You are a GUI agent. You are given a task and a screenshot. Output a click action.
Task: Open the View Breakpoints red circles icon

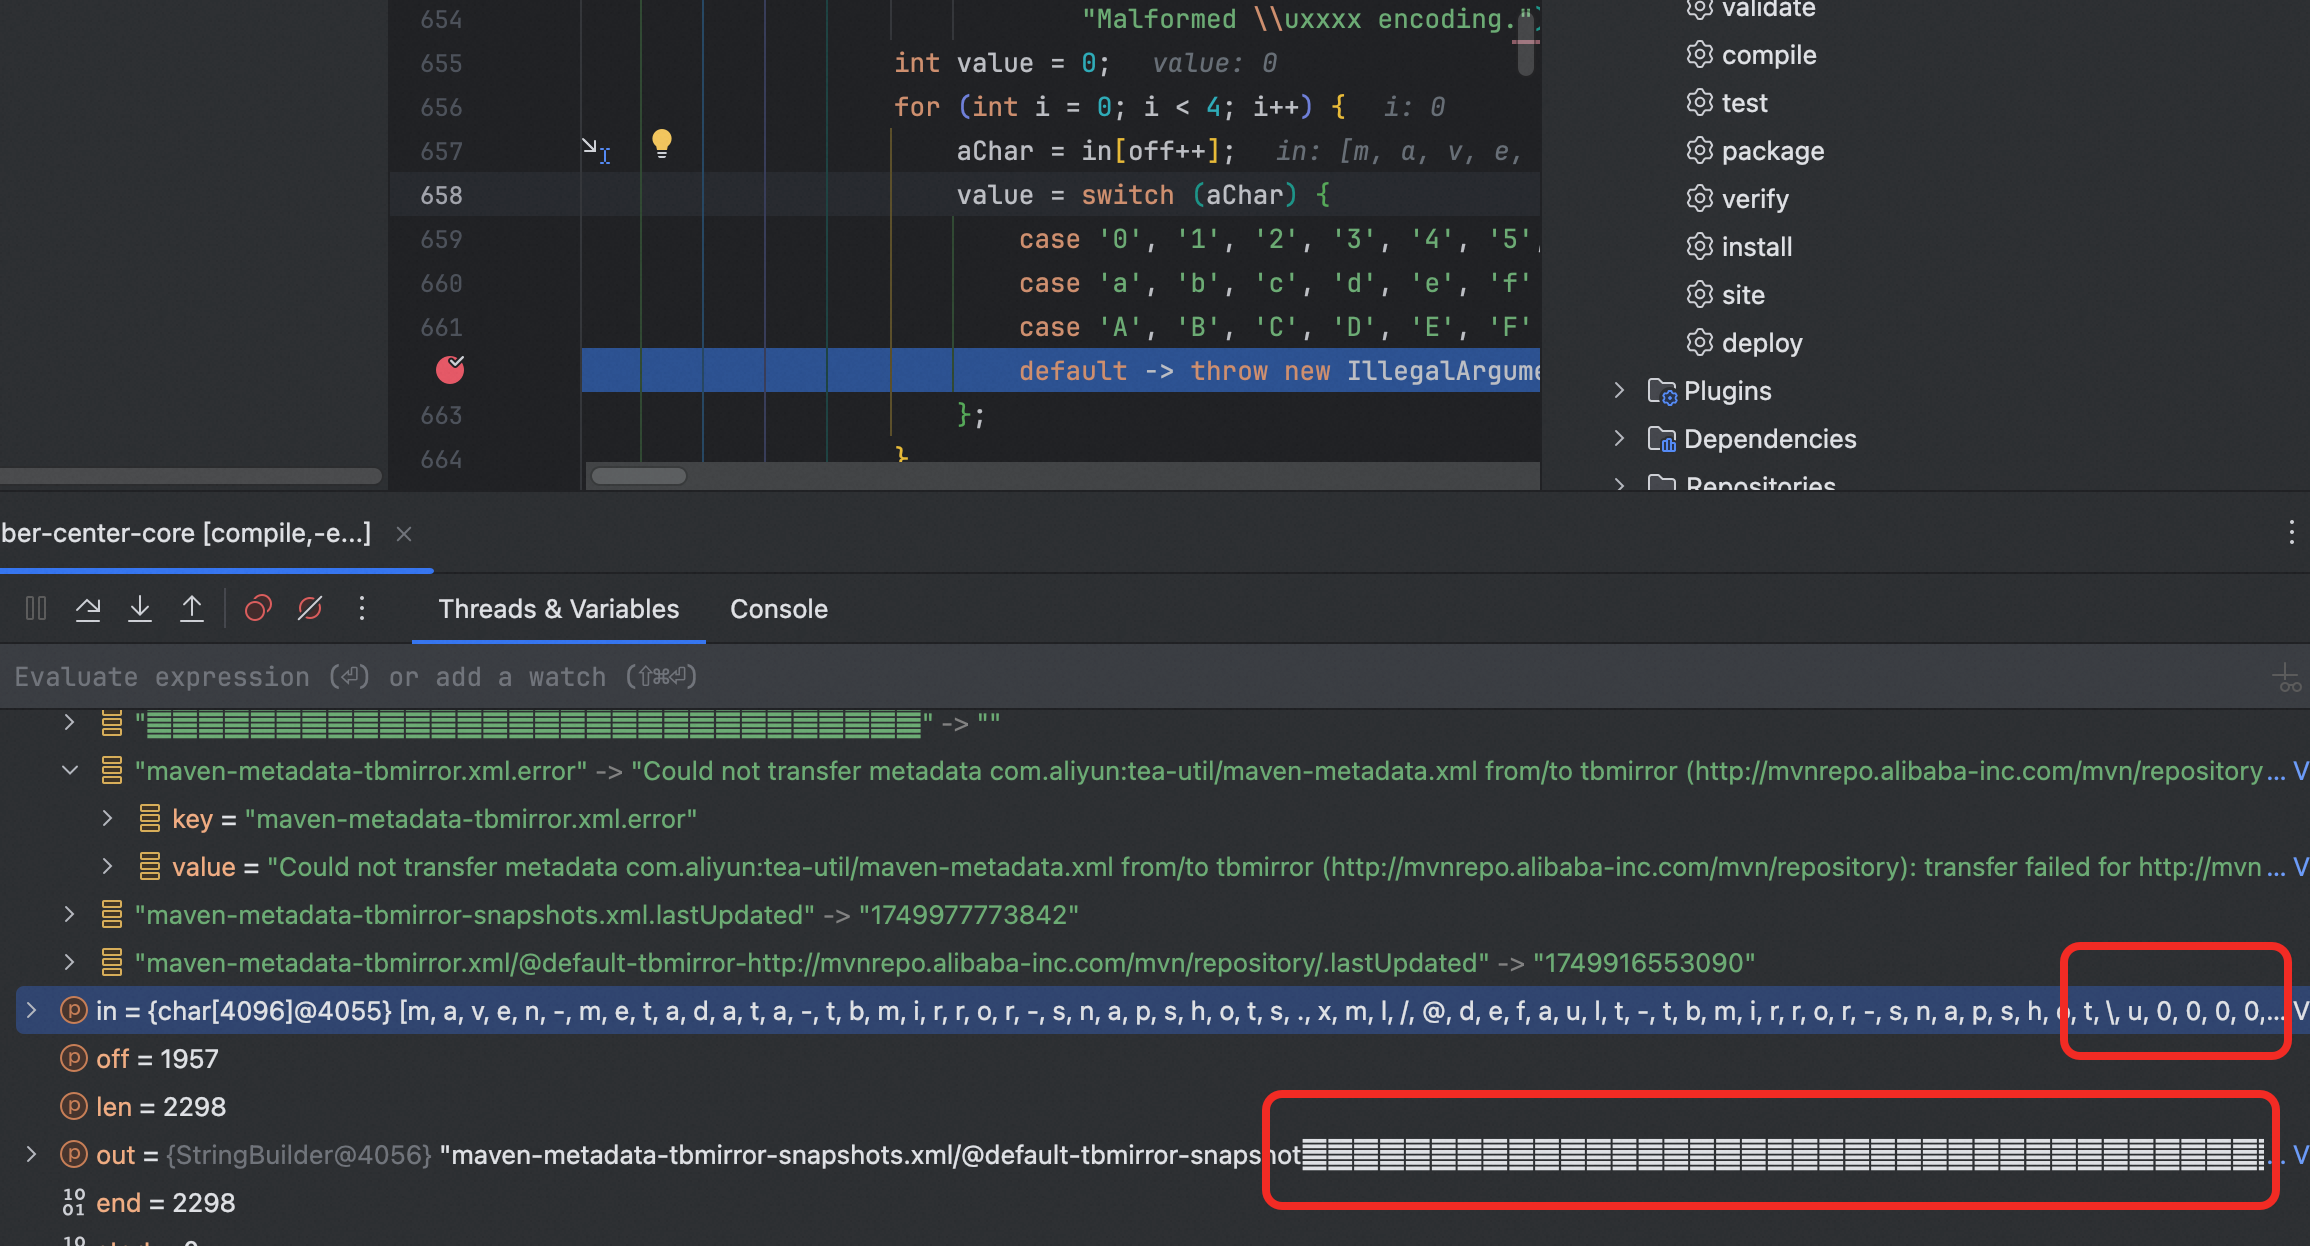pyautogui.click(x=258, y=608)
